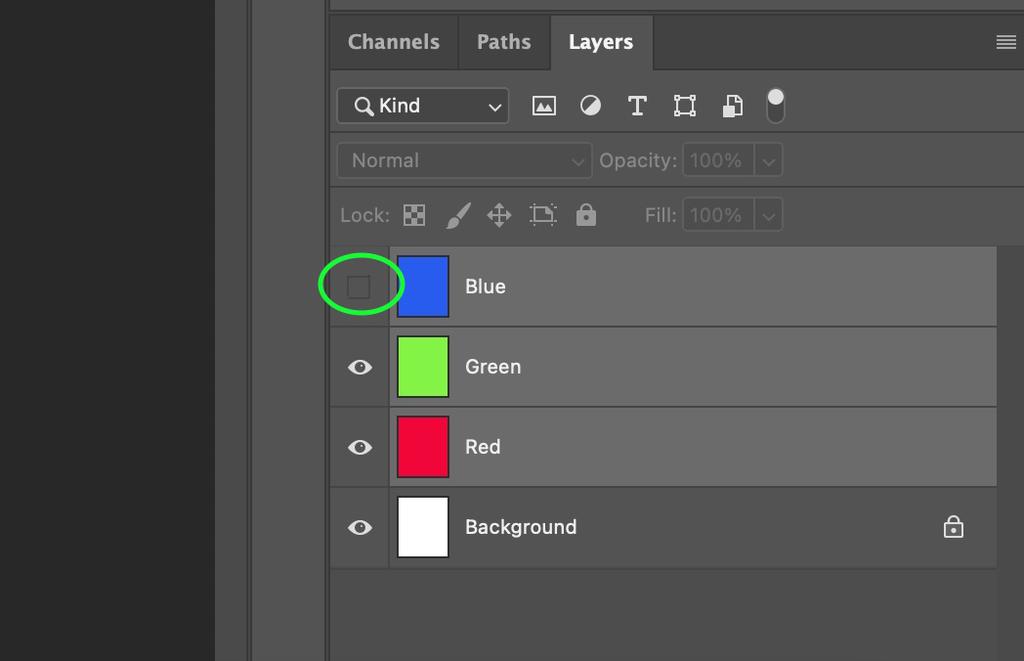1024x661 pixels.
Task: Filter layers by pixel layer icon
Action: pos(544,106)
